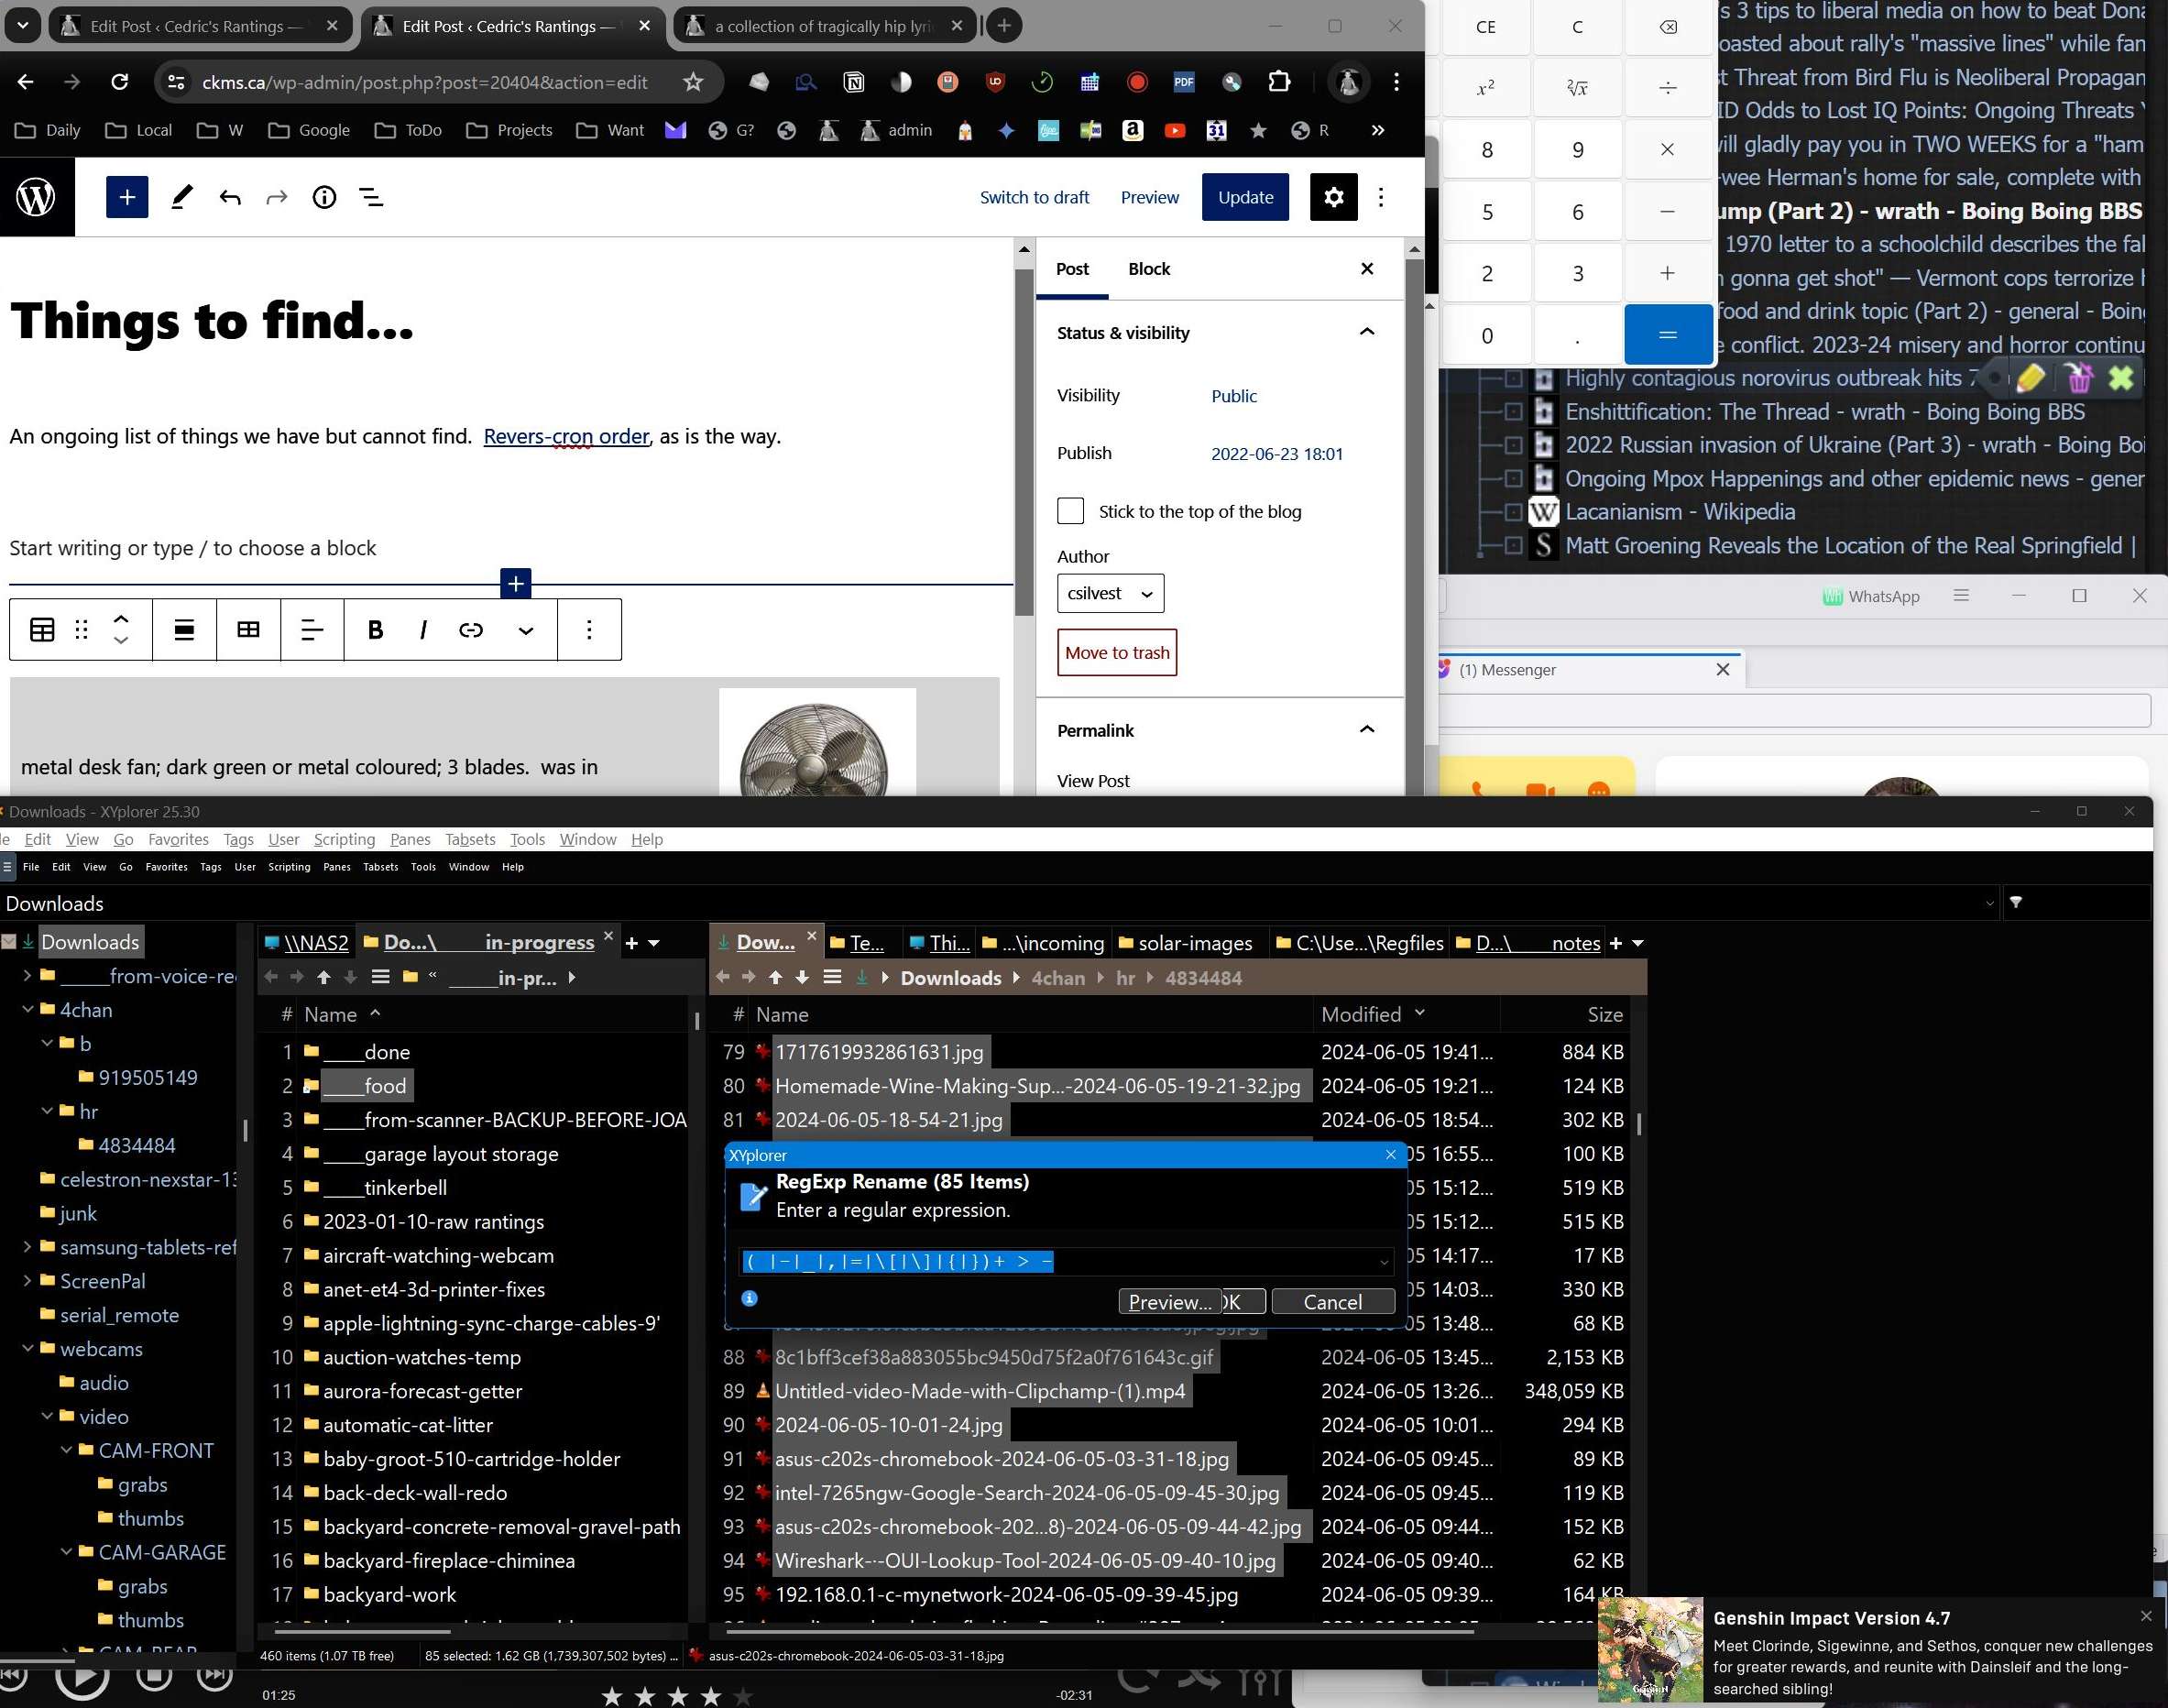
Task: Click the post details info icon
Action: [324, 197]
